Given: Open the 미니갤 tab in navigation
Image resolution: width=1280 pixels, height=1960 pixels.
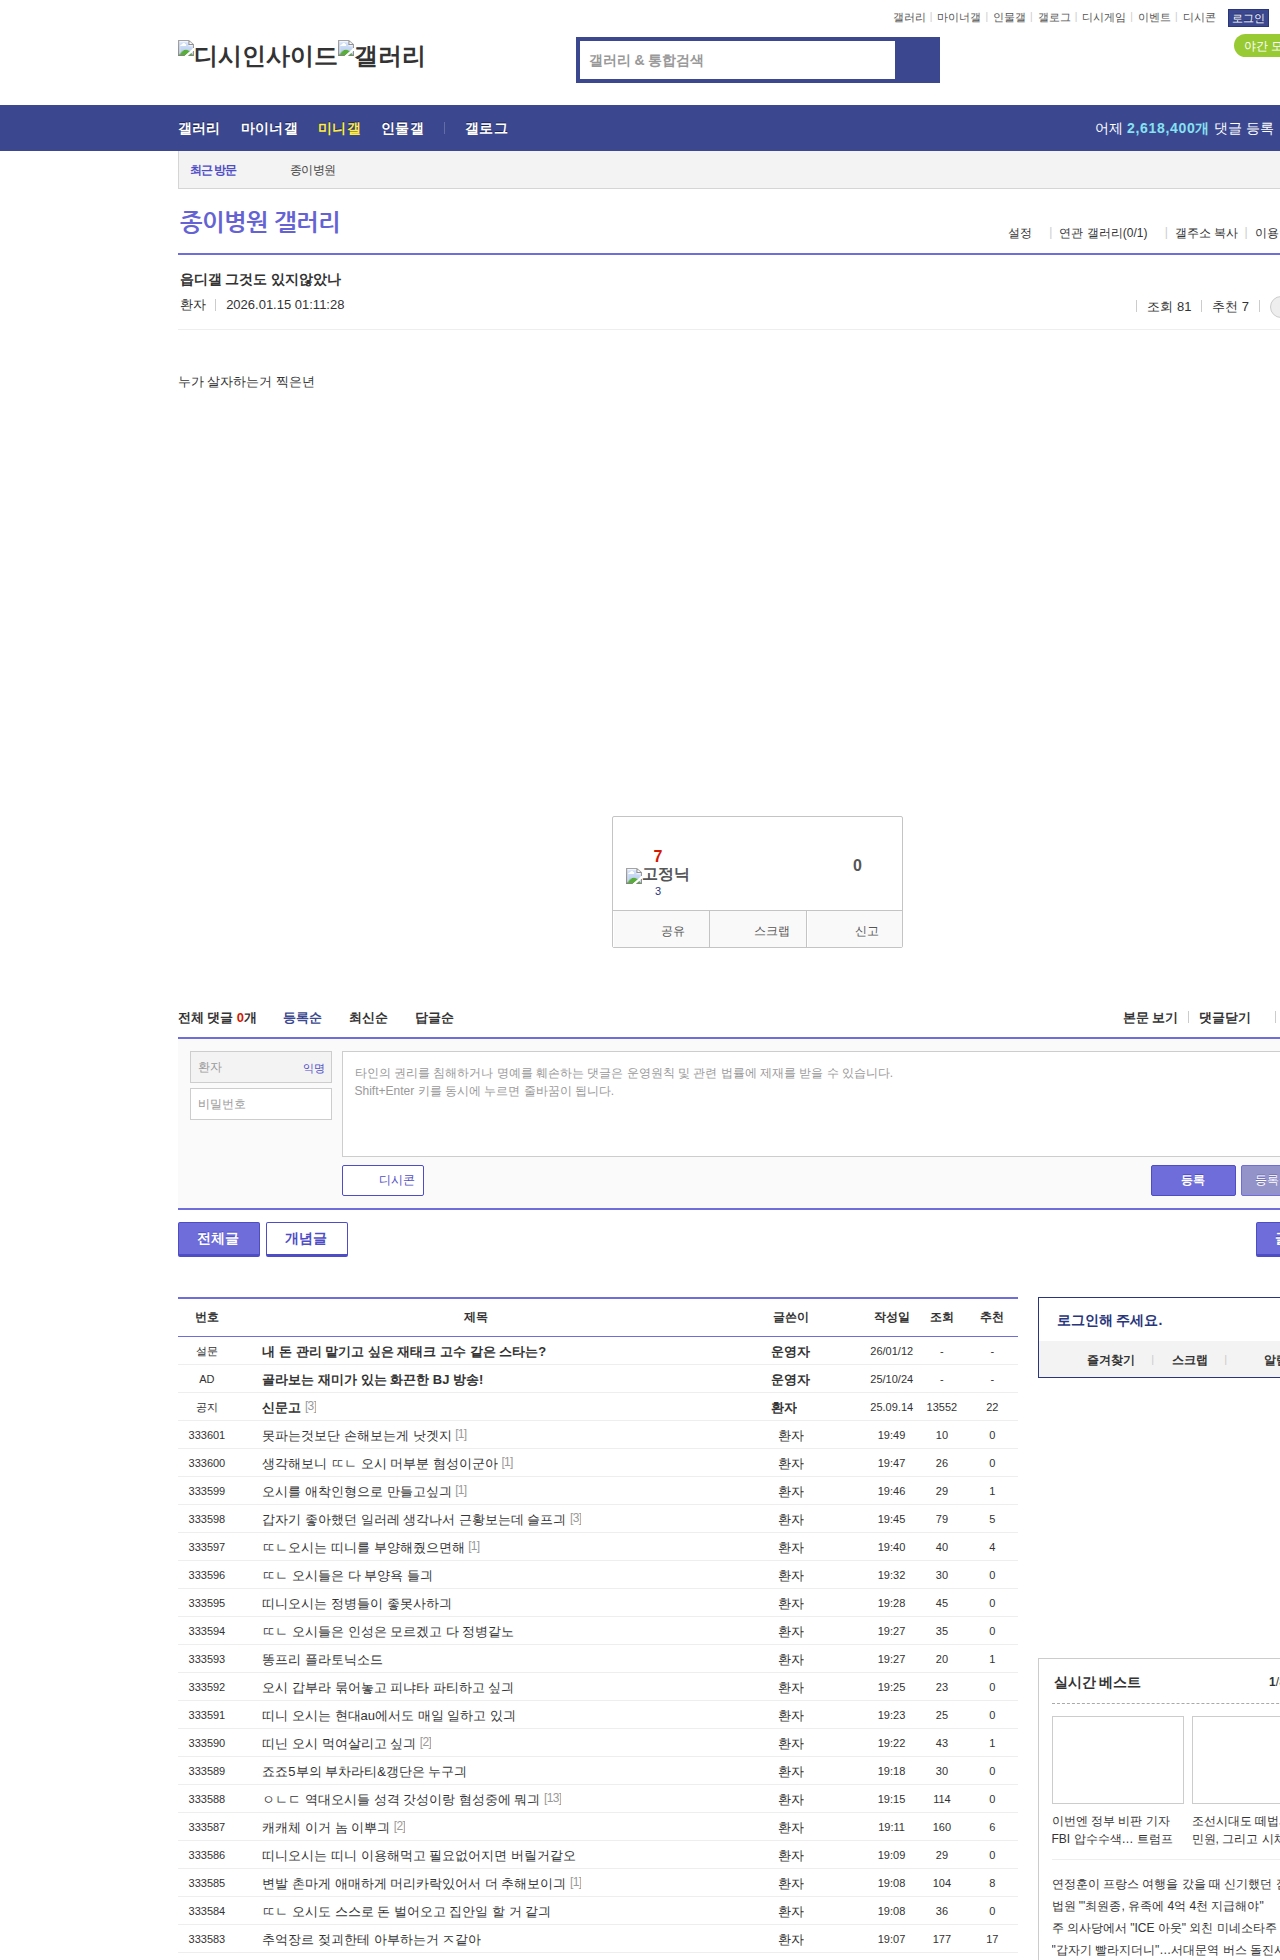Looking at the screenshot, I should (x=339, y=129).
